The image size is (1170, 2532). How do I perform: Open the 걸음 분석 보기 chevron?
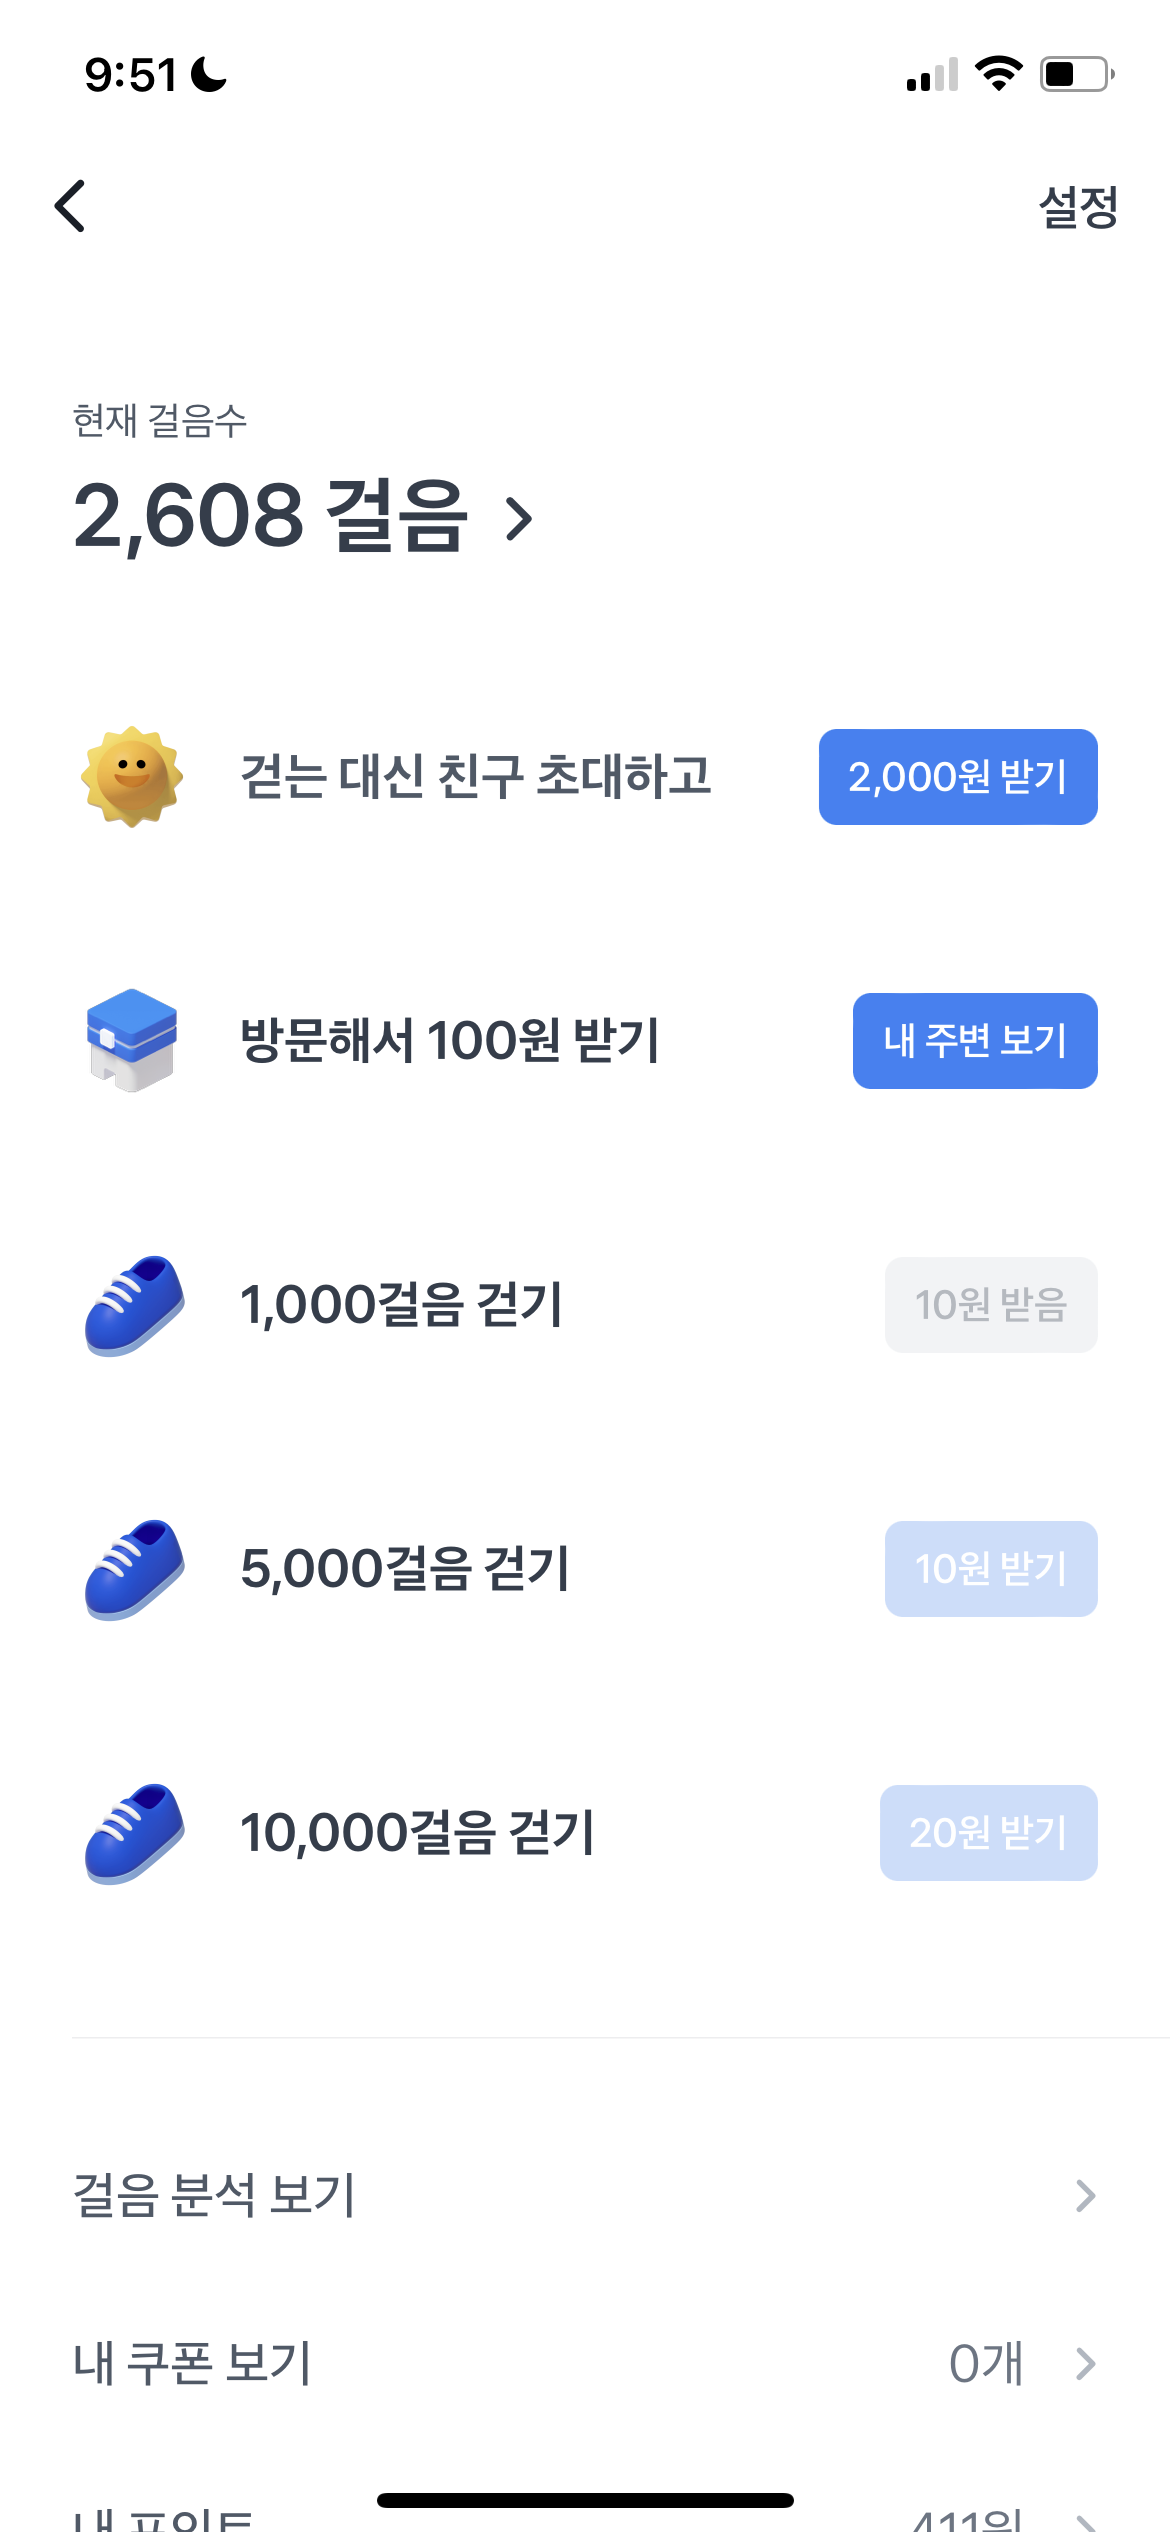[1085, 2196]
